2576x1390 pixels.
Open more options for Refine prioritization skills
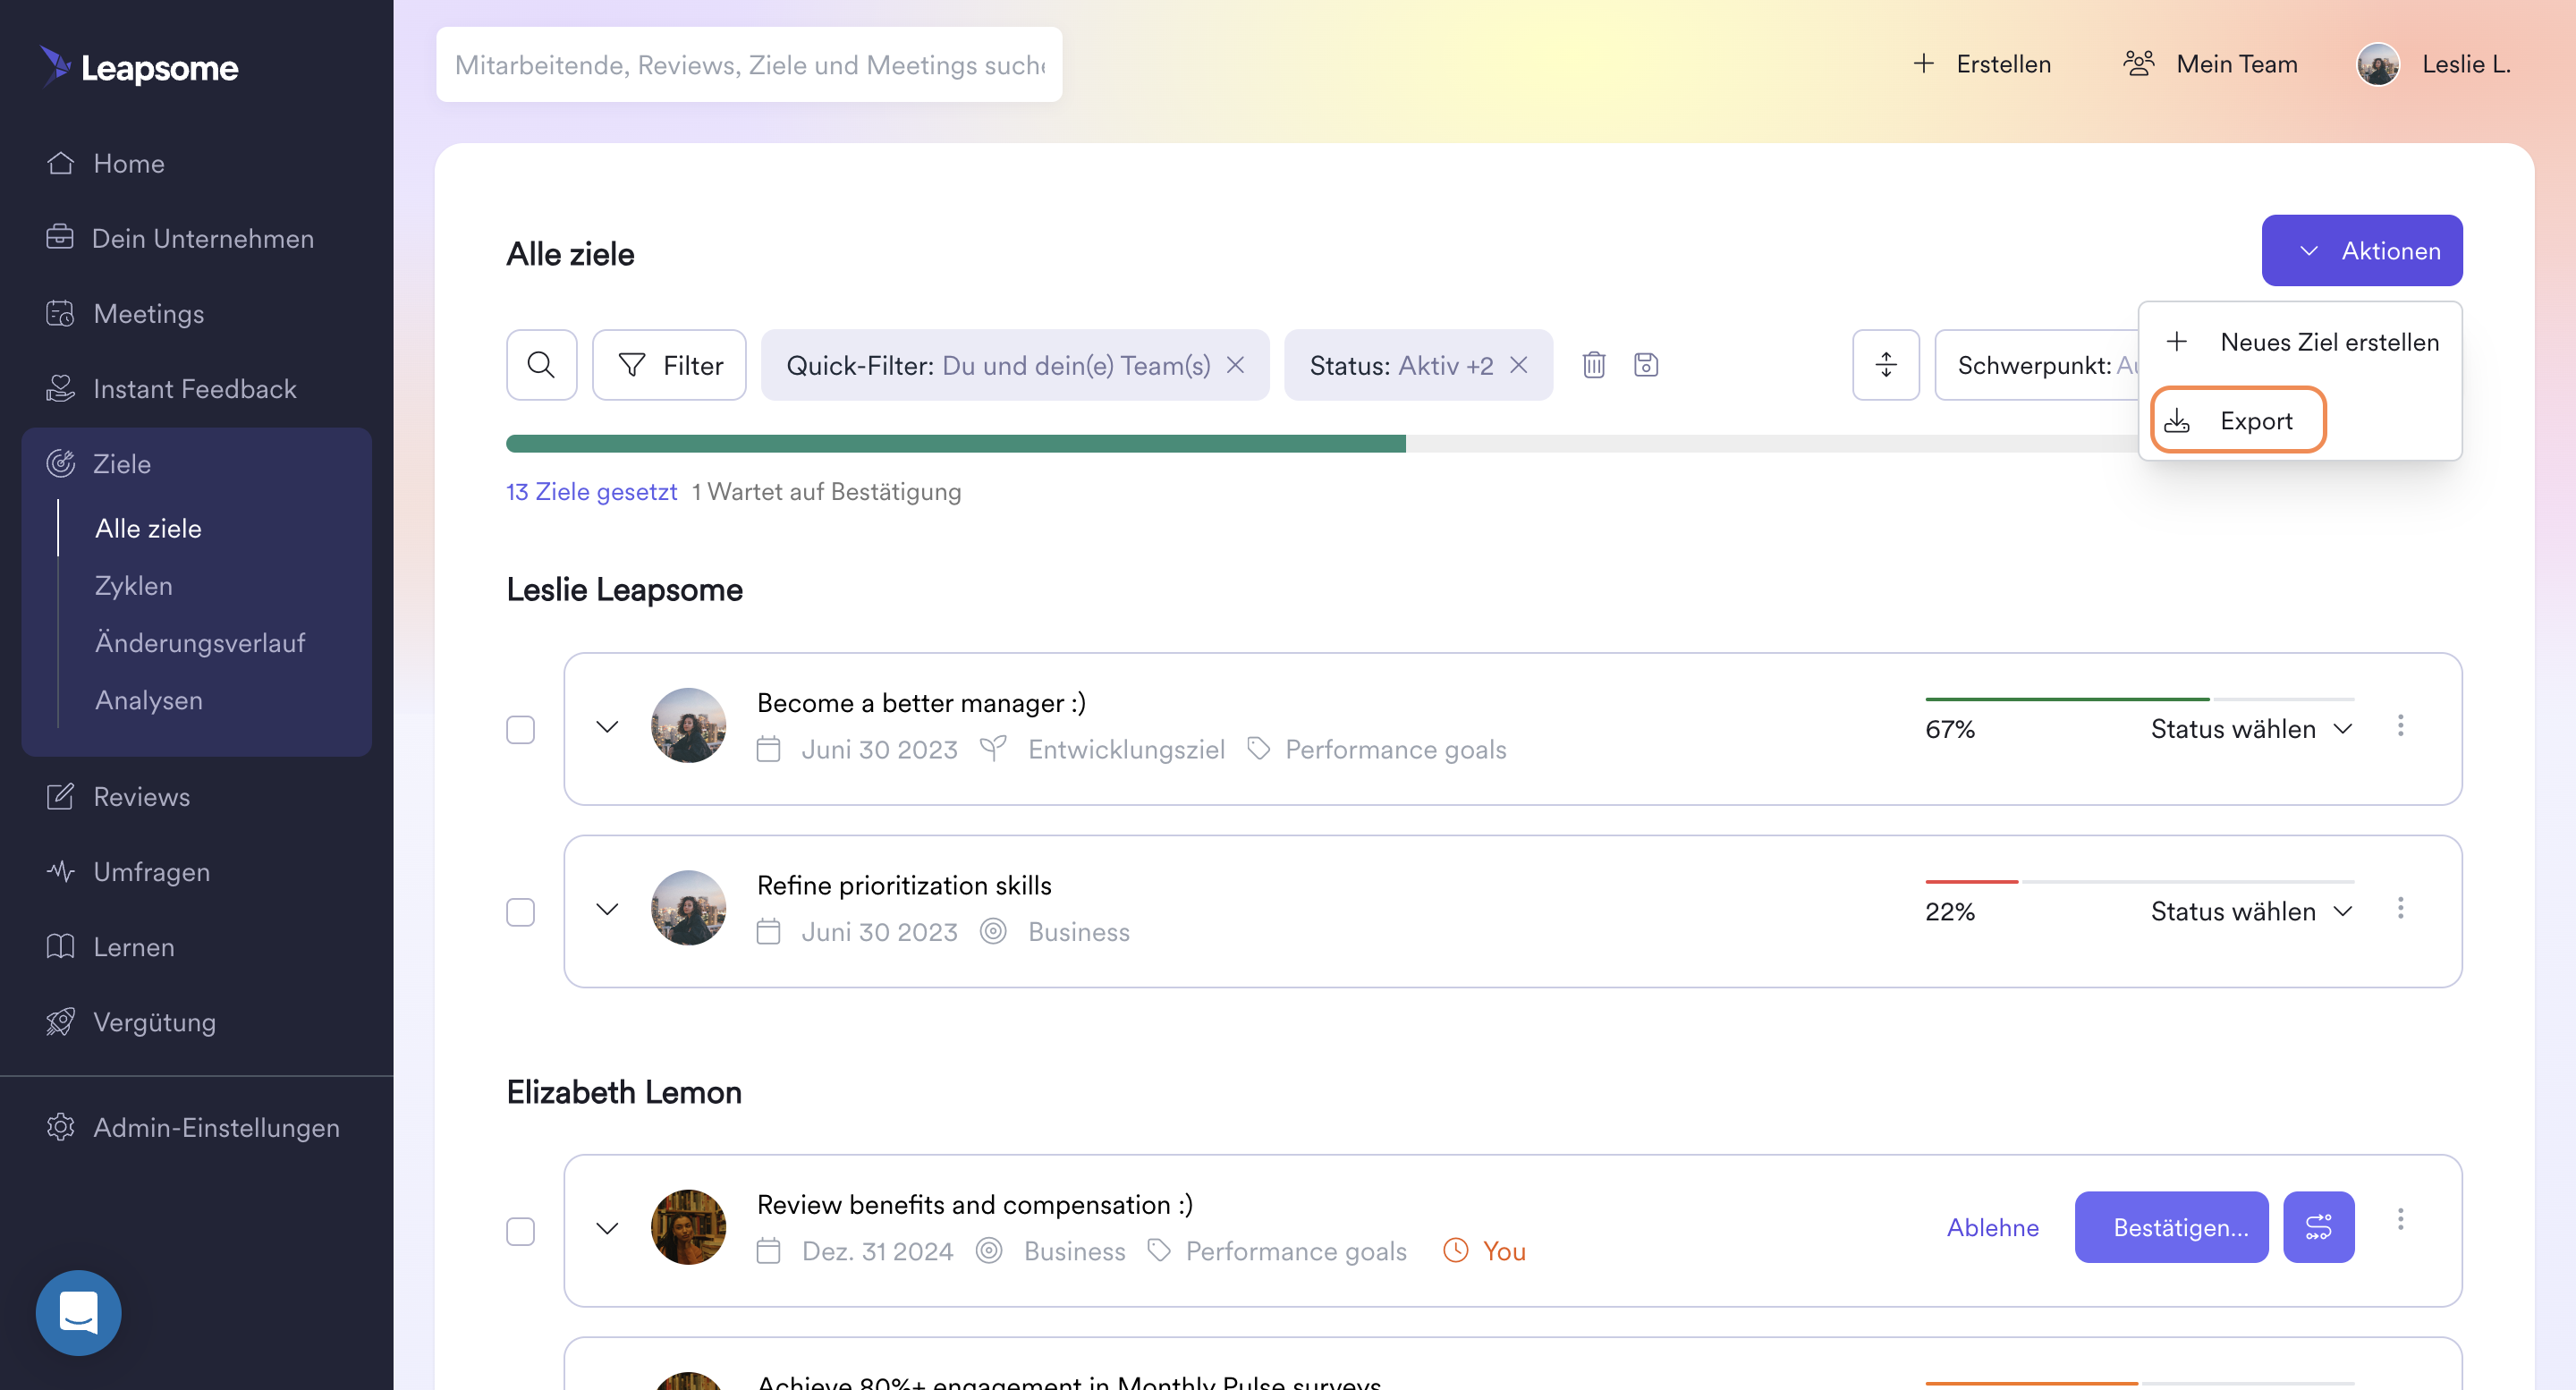point(2400,907)
